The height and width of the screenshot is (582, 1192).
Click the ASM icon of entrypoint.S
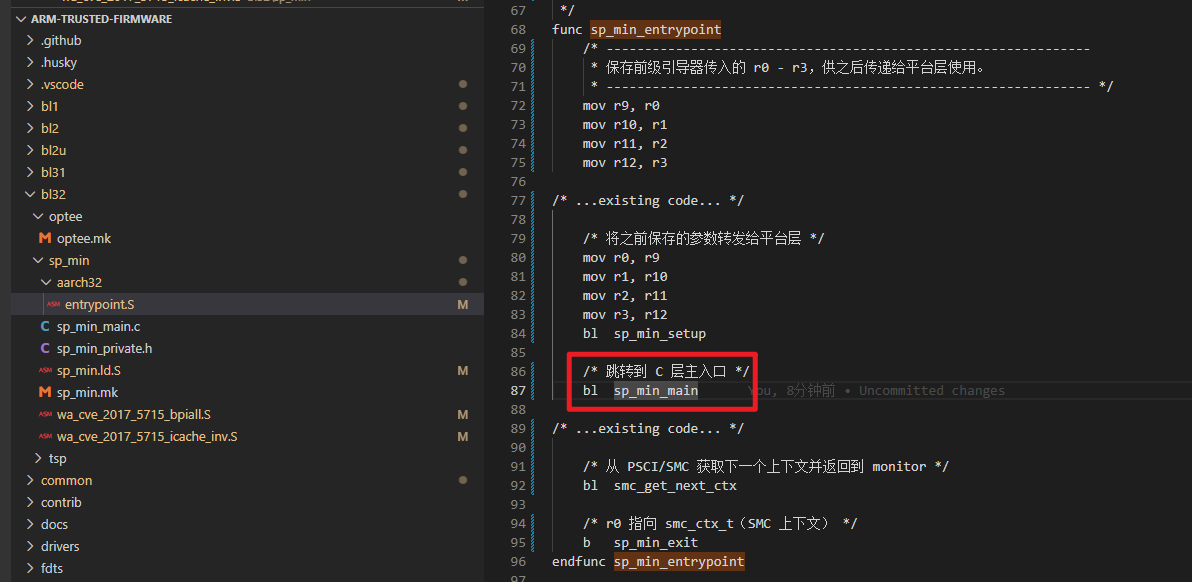pos(53,305)
